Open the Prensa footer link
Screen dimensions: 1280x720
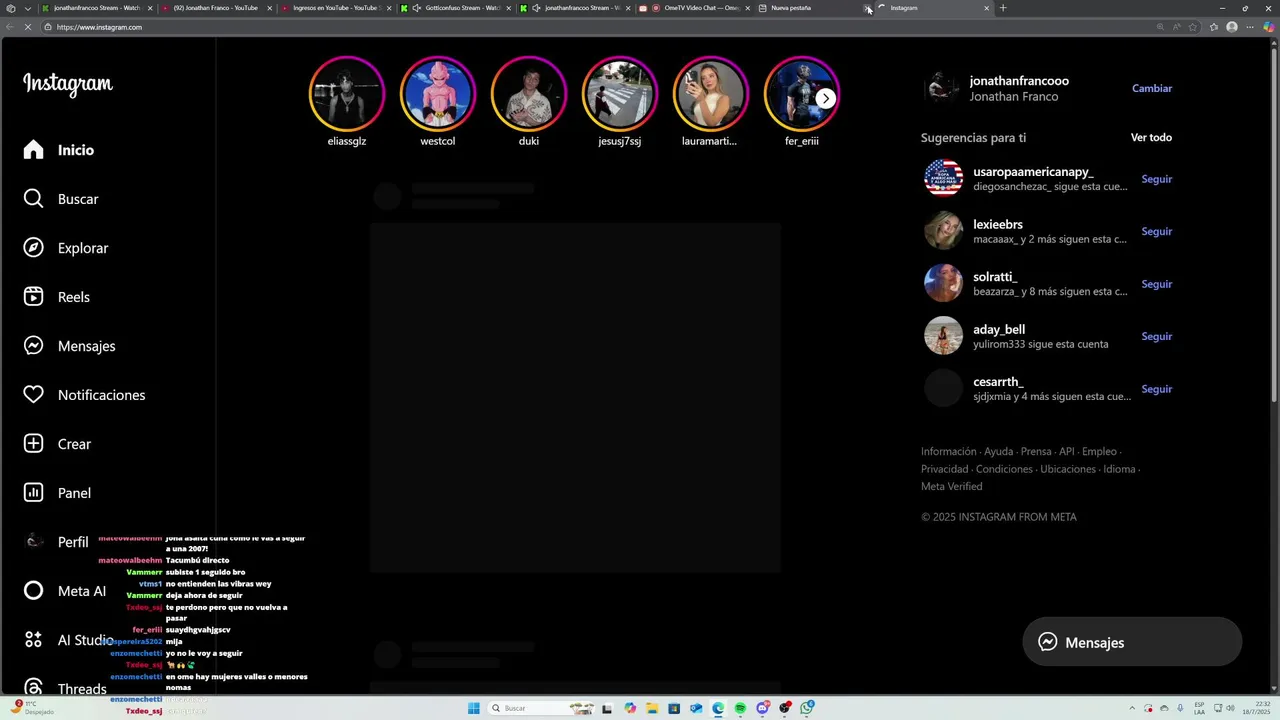(x=1036, y=452)
